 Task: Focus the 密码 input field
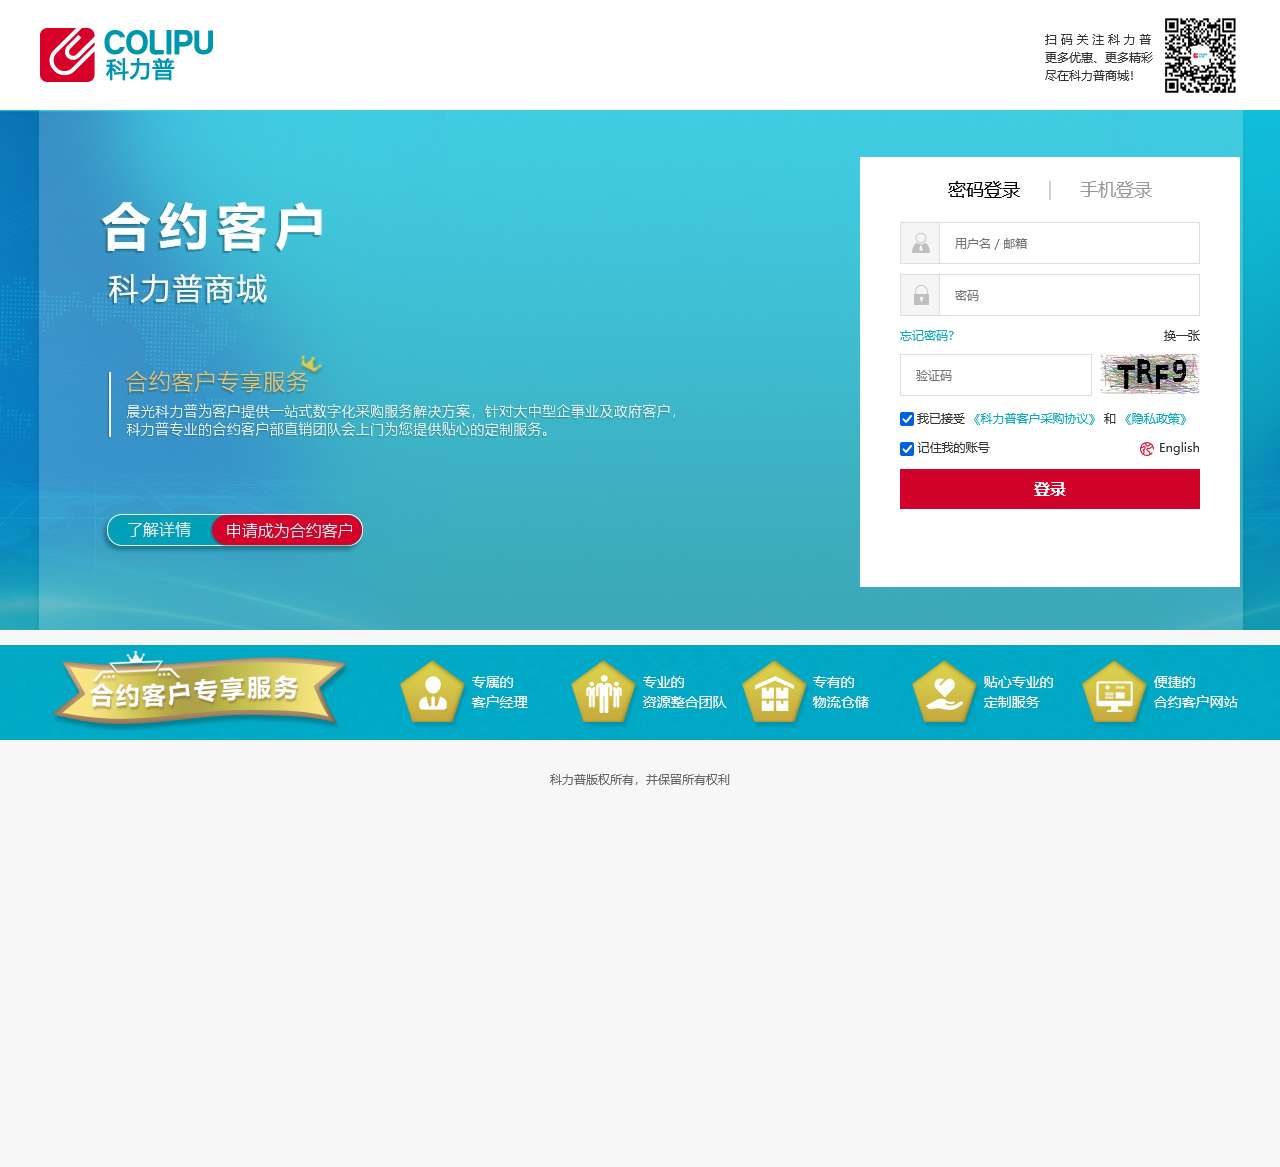pos(1069,295)
